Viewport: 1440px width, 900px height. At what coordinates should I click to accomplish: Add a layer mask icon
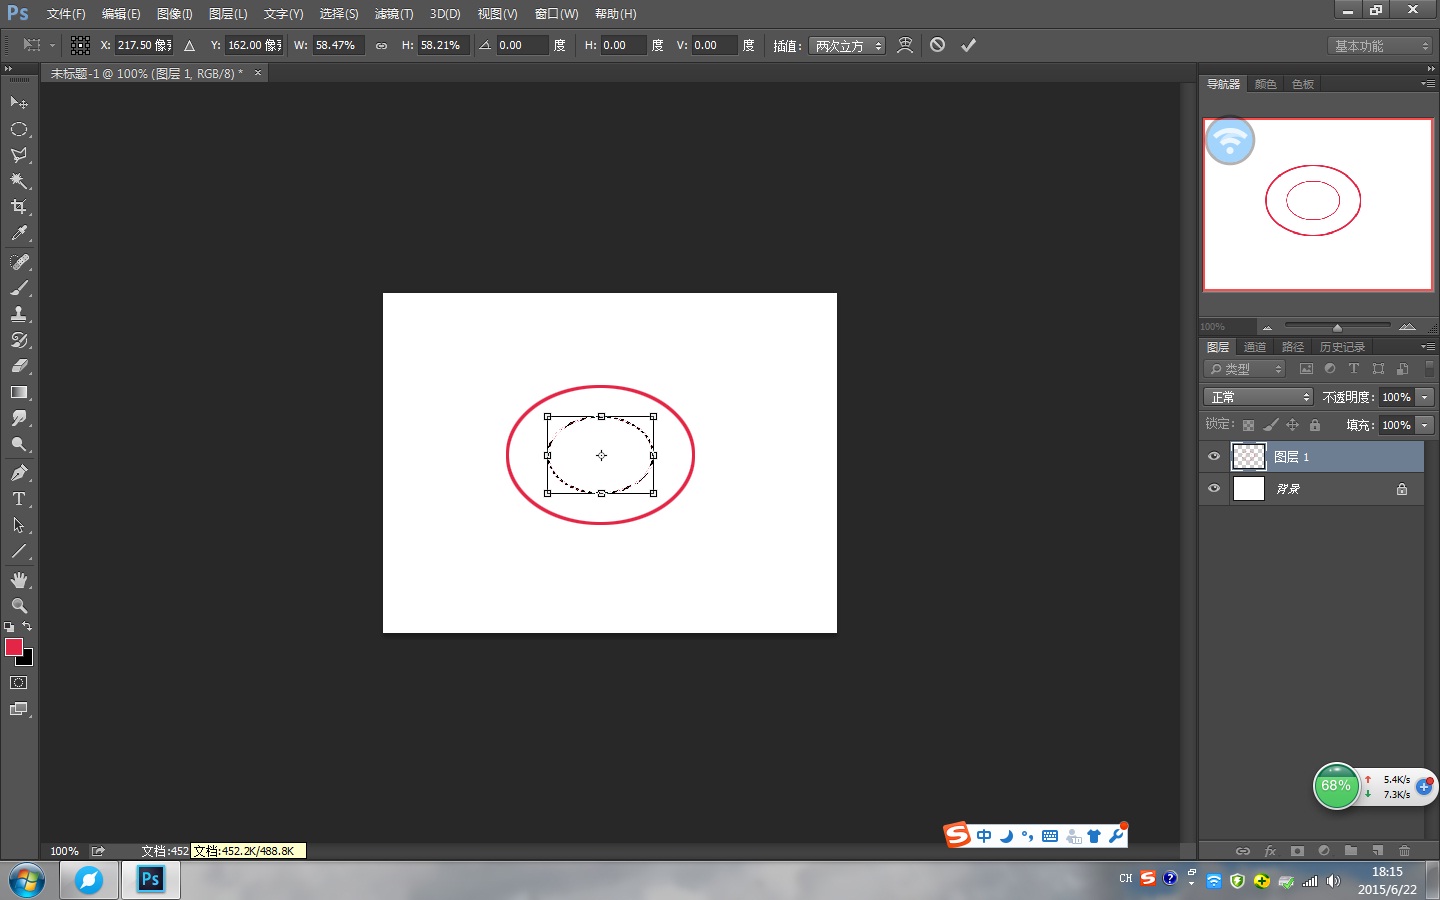coord(1297,851)
